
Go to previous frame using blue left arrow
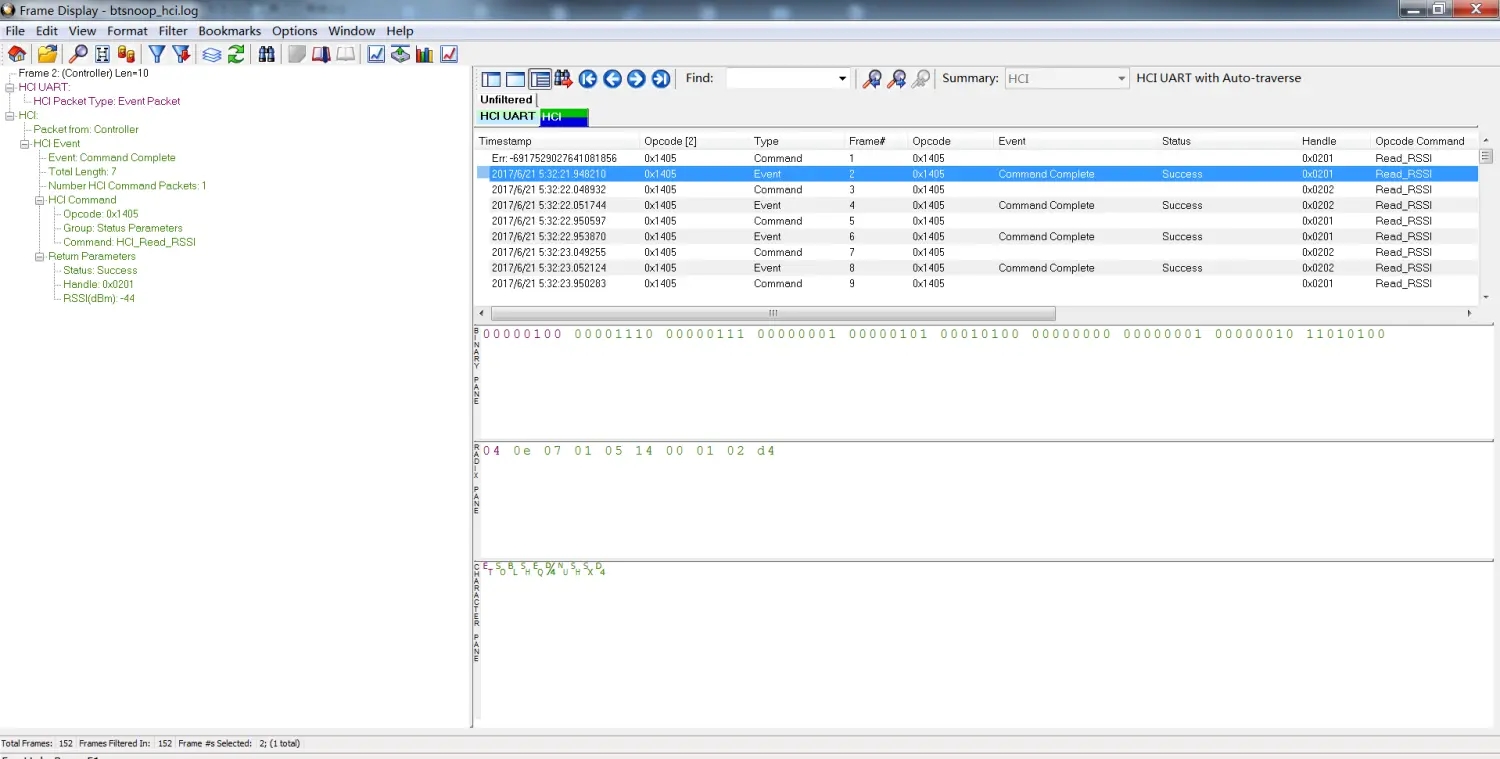click(612, 79)
